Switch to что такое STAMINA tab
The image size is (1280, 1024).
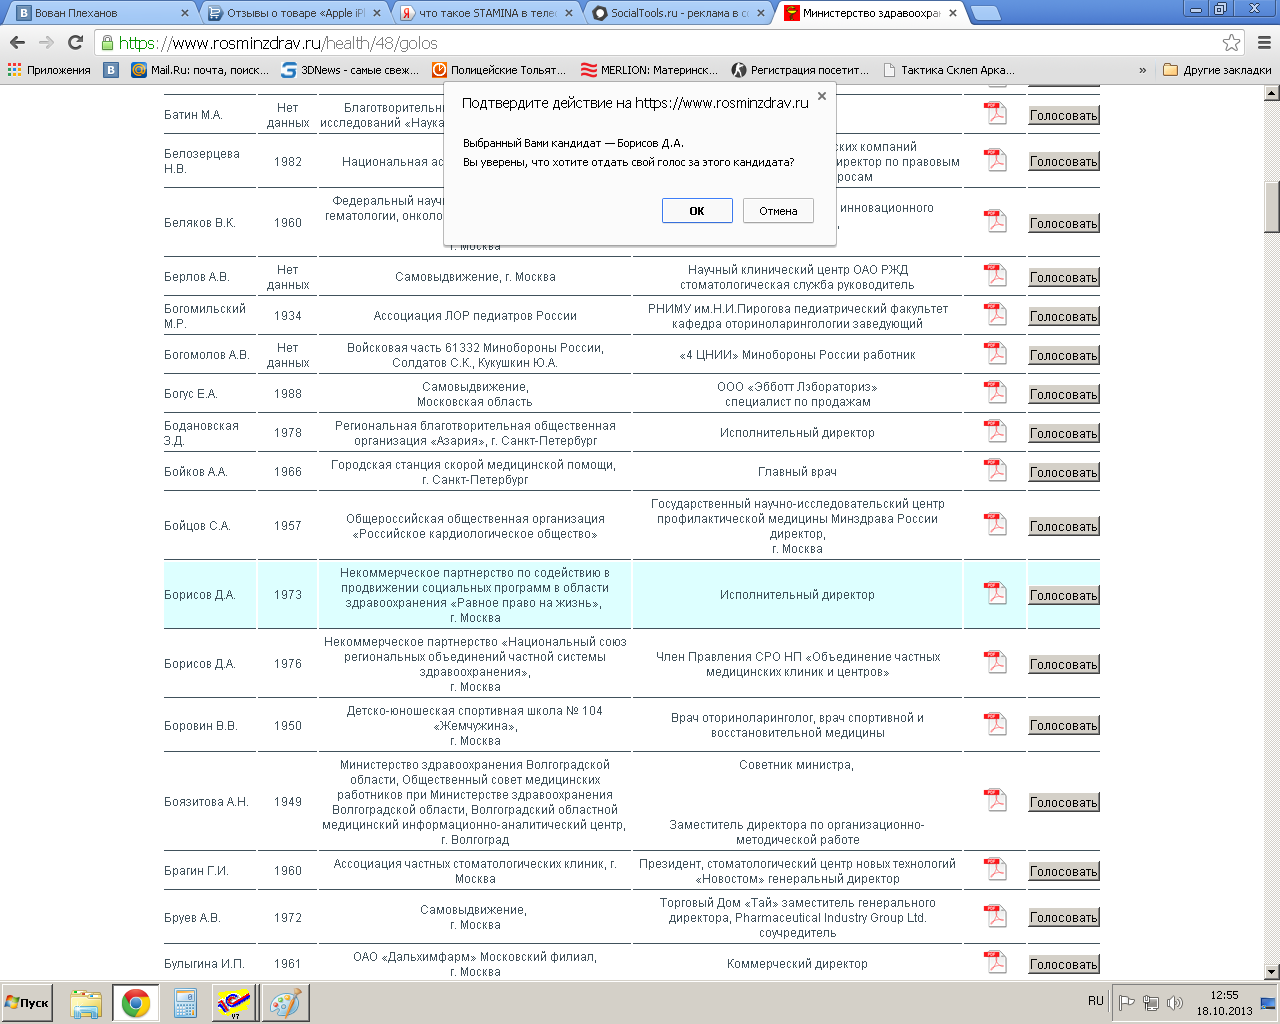pyautogui.click(x=486, y=13)
